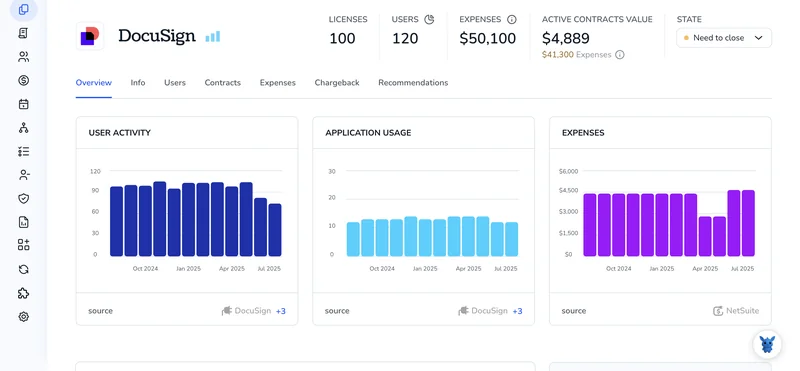The width and height of the screenshot is (800, 371).
Task: Expand +3 sources under User Activity
Action: [281, 311]
